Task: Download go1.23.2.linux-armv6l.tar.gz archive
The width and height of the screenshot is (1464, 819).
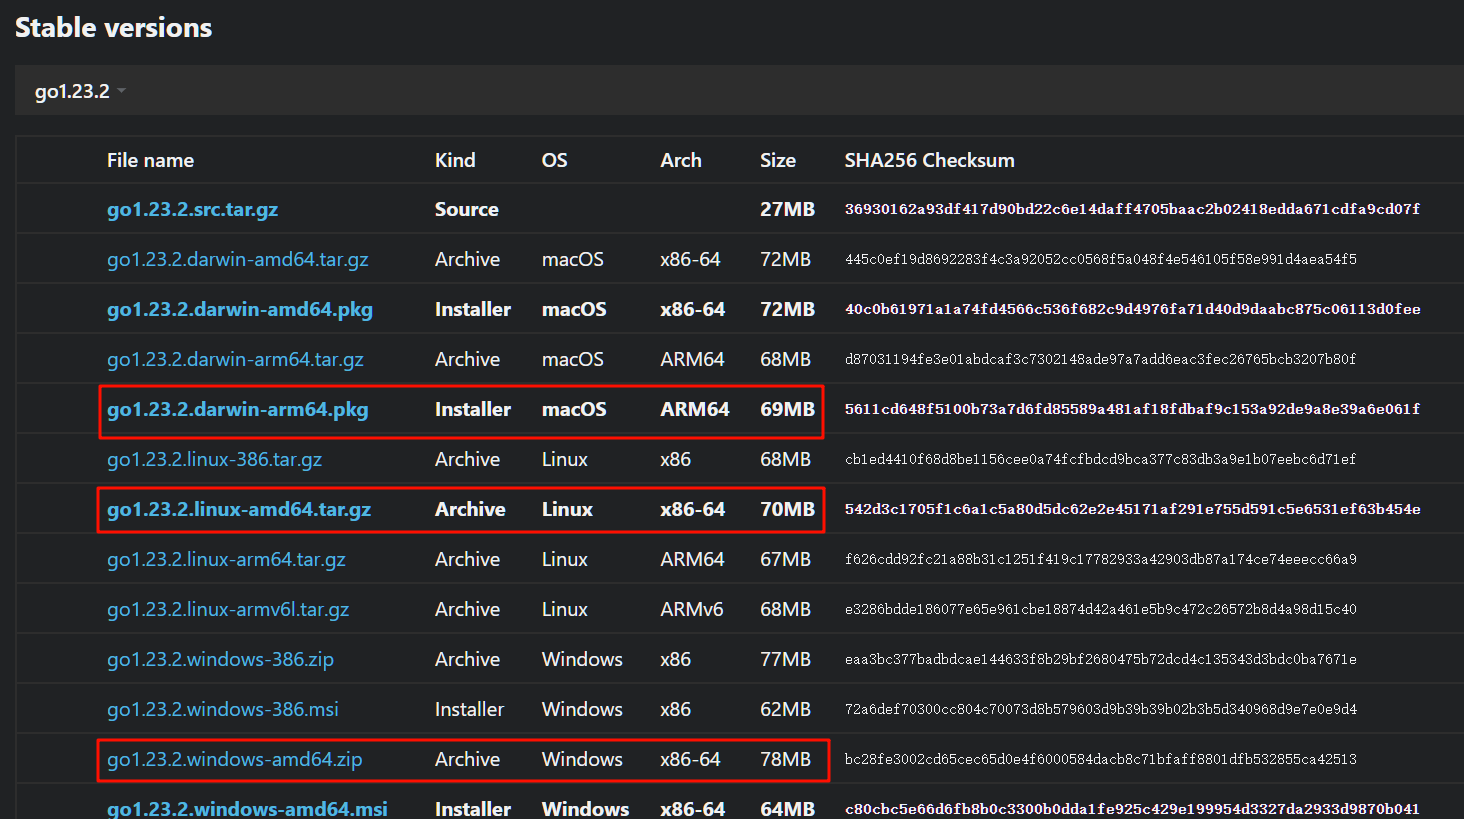Action: (x=228, y=609)
